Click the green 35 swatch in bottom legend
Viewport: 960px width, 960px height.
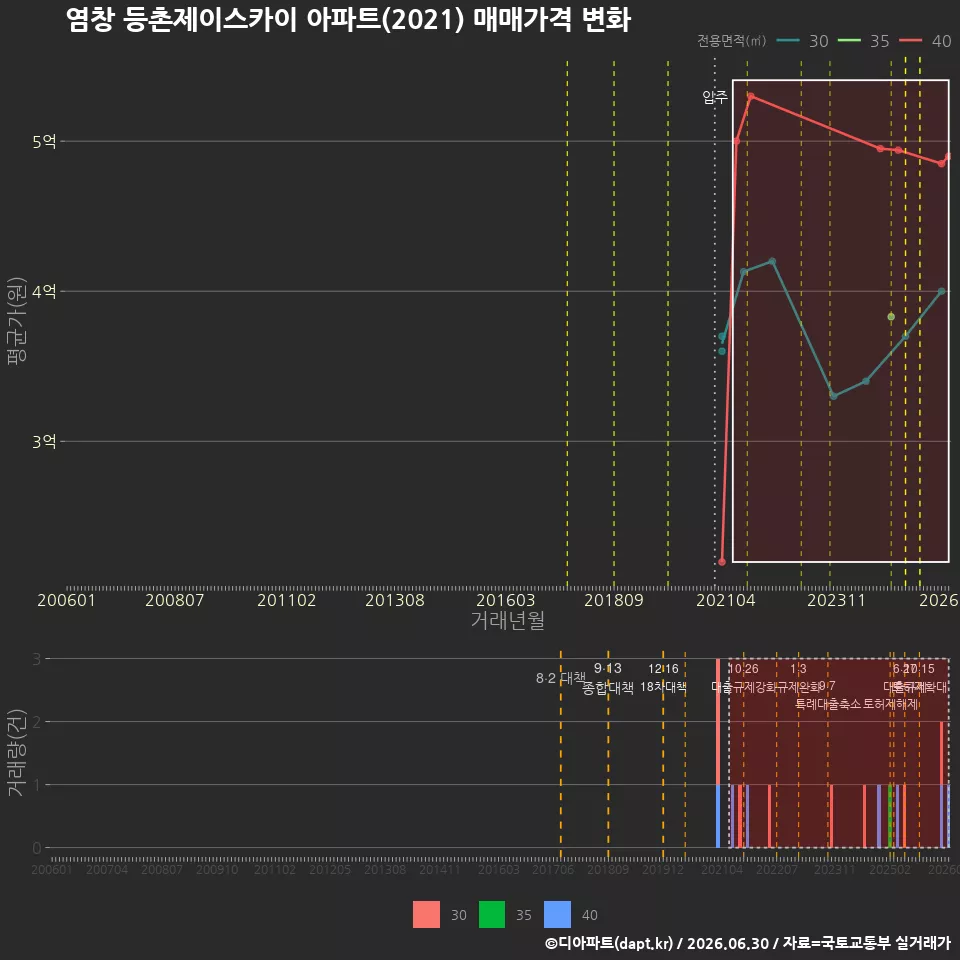[x=492, y=915]
